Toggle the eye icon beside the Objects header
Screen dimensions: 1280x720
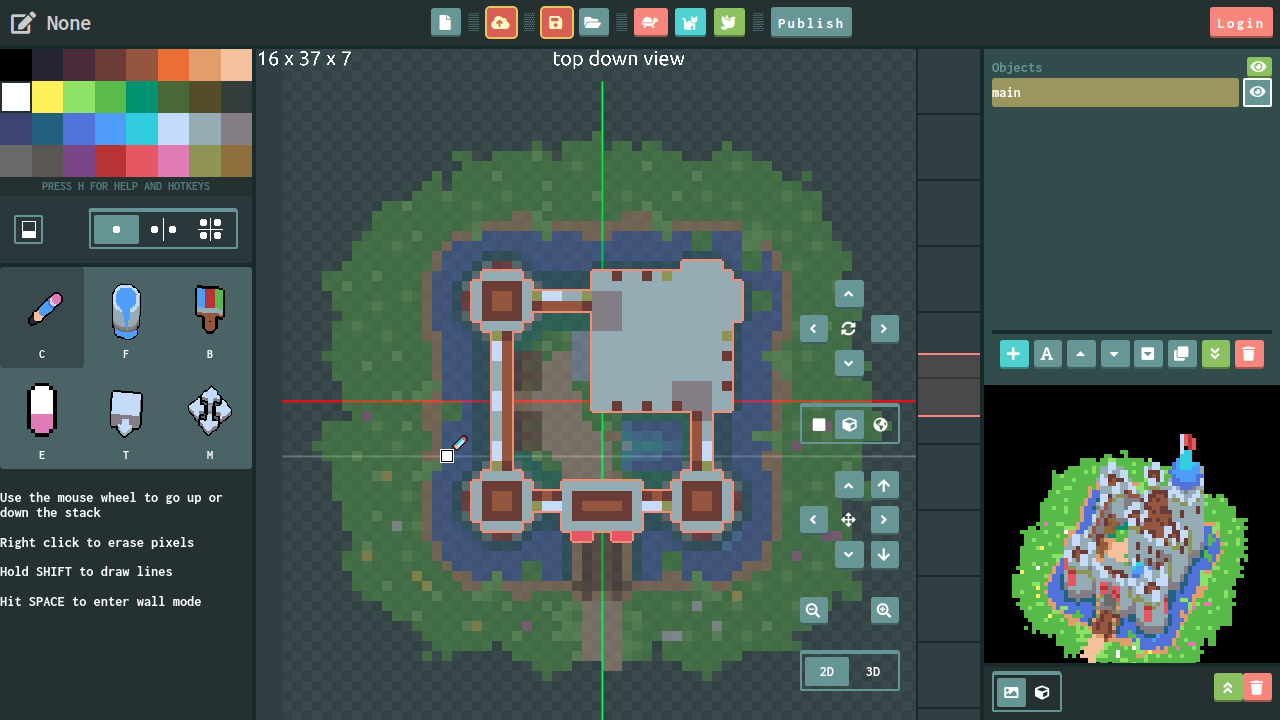[x=1258, y=67]
